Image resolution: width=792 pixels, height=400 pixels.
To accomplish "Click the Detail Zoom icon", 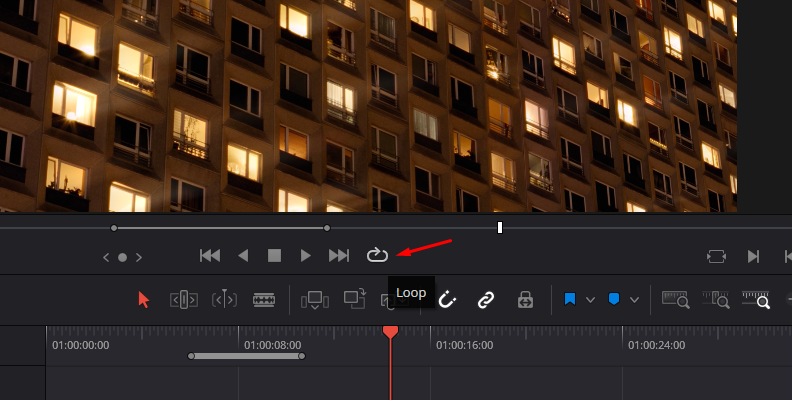I will (716, 299).
